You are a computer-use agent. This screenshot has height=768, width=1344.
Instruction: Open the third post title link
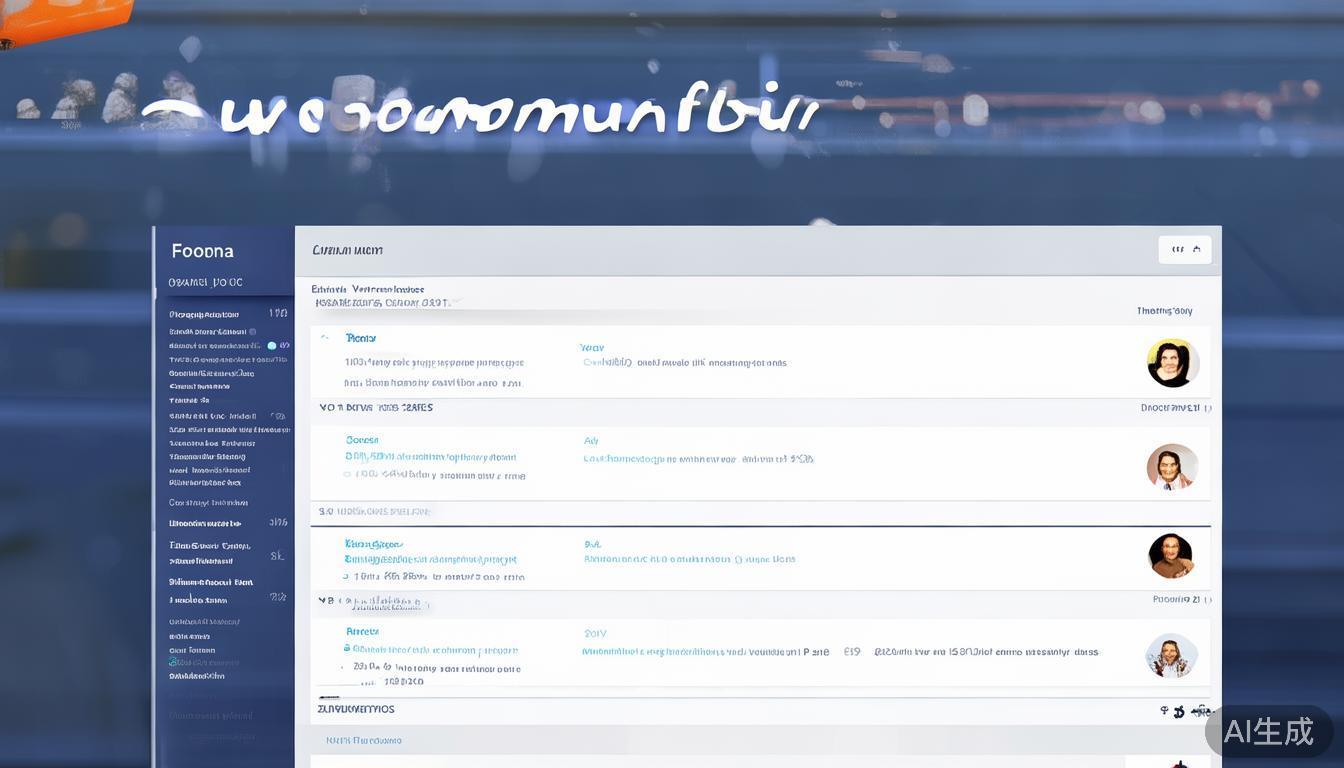point(373,544)
